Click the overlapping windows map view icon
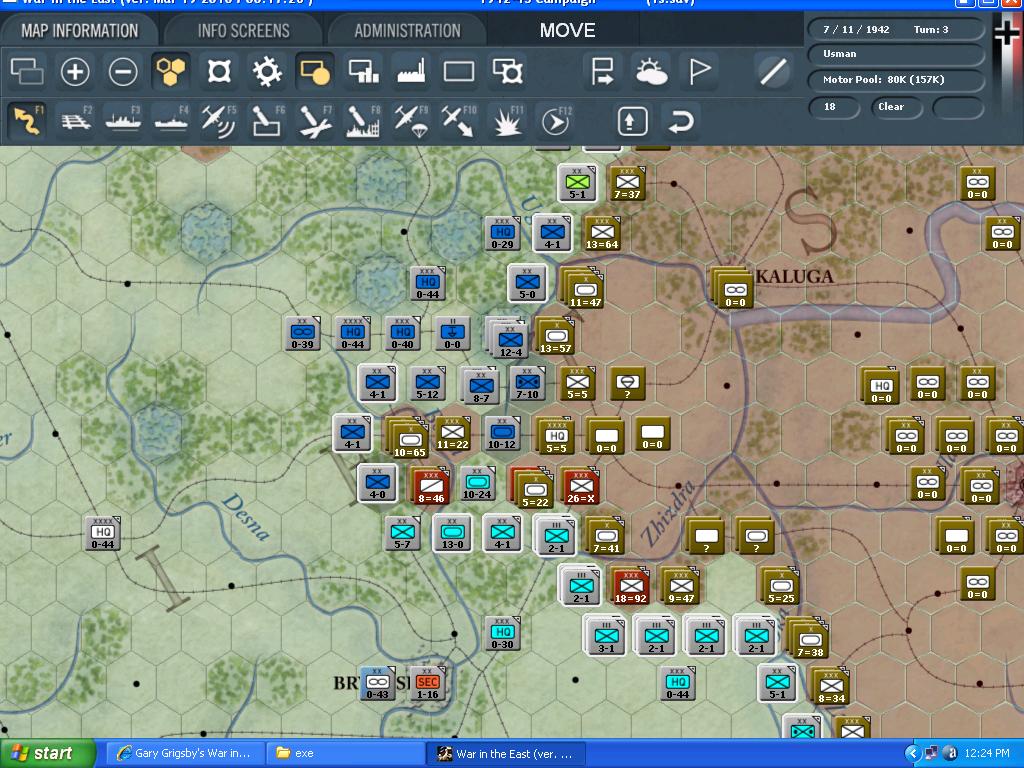The image size is (1024, 768). [27, 71]
